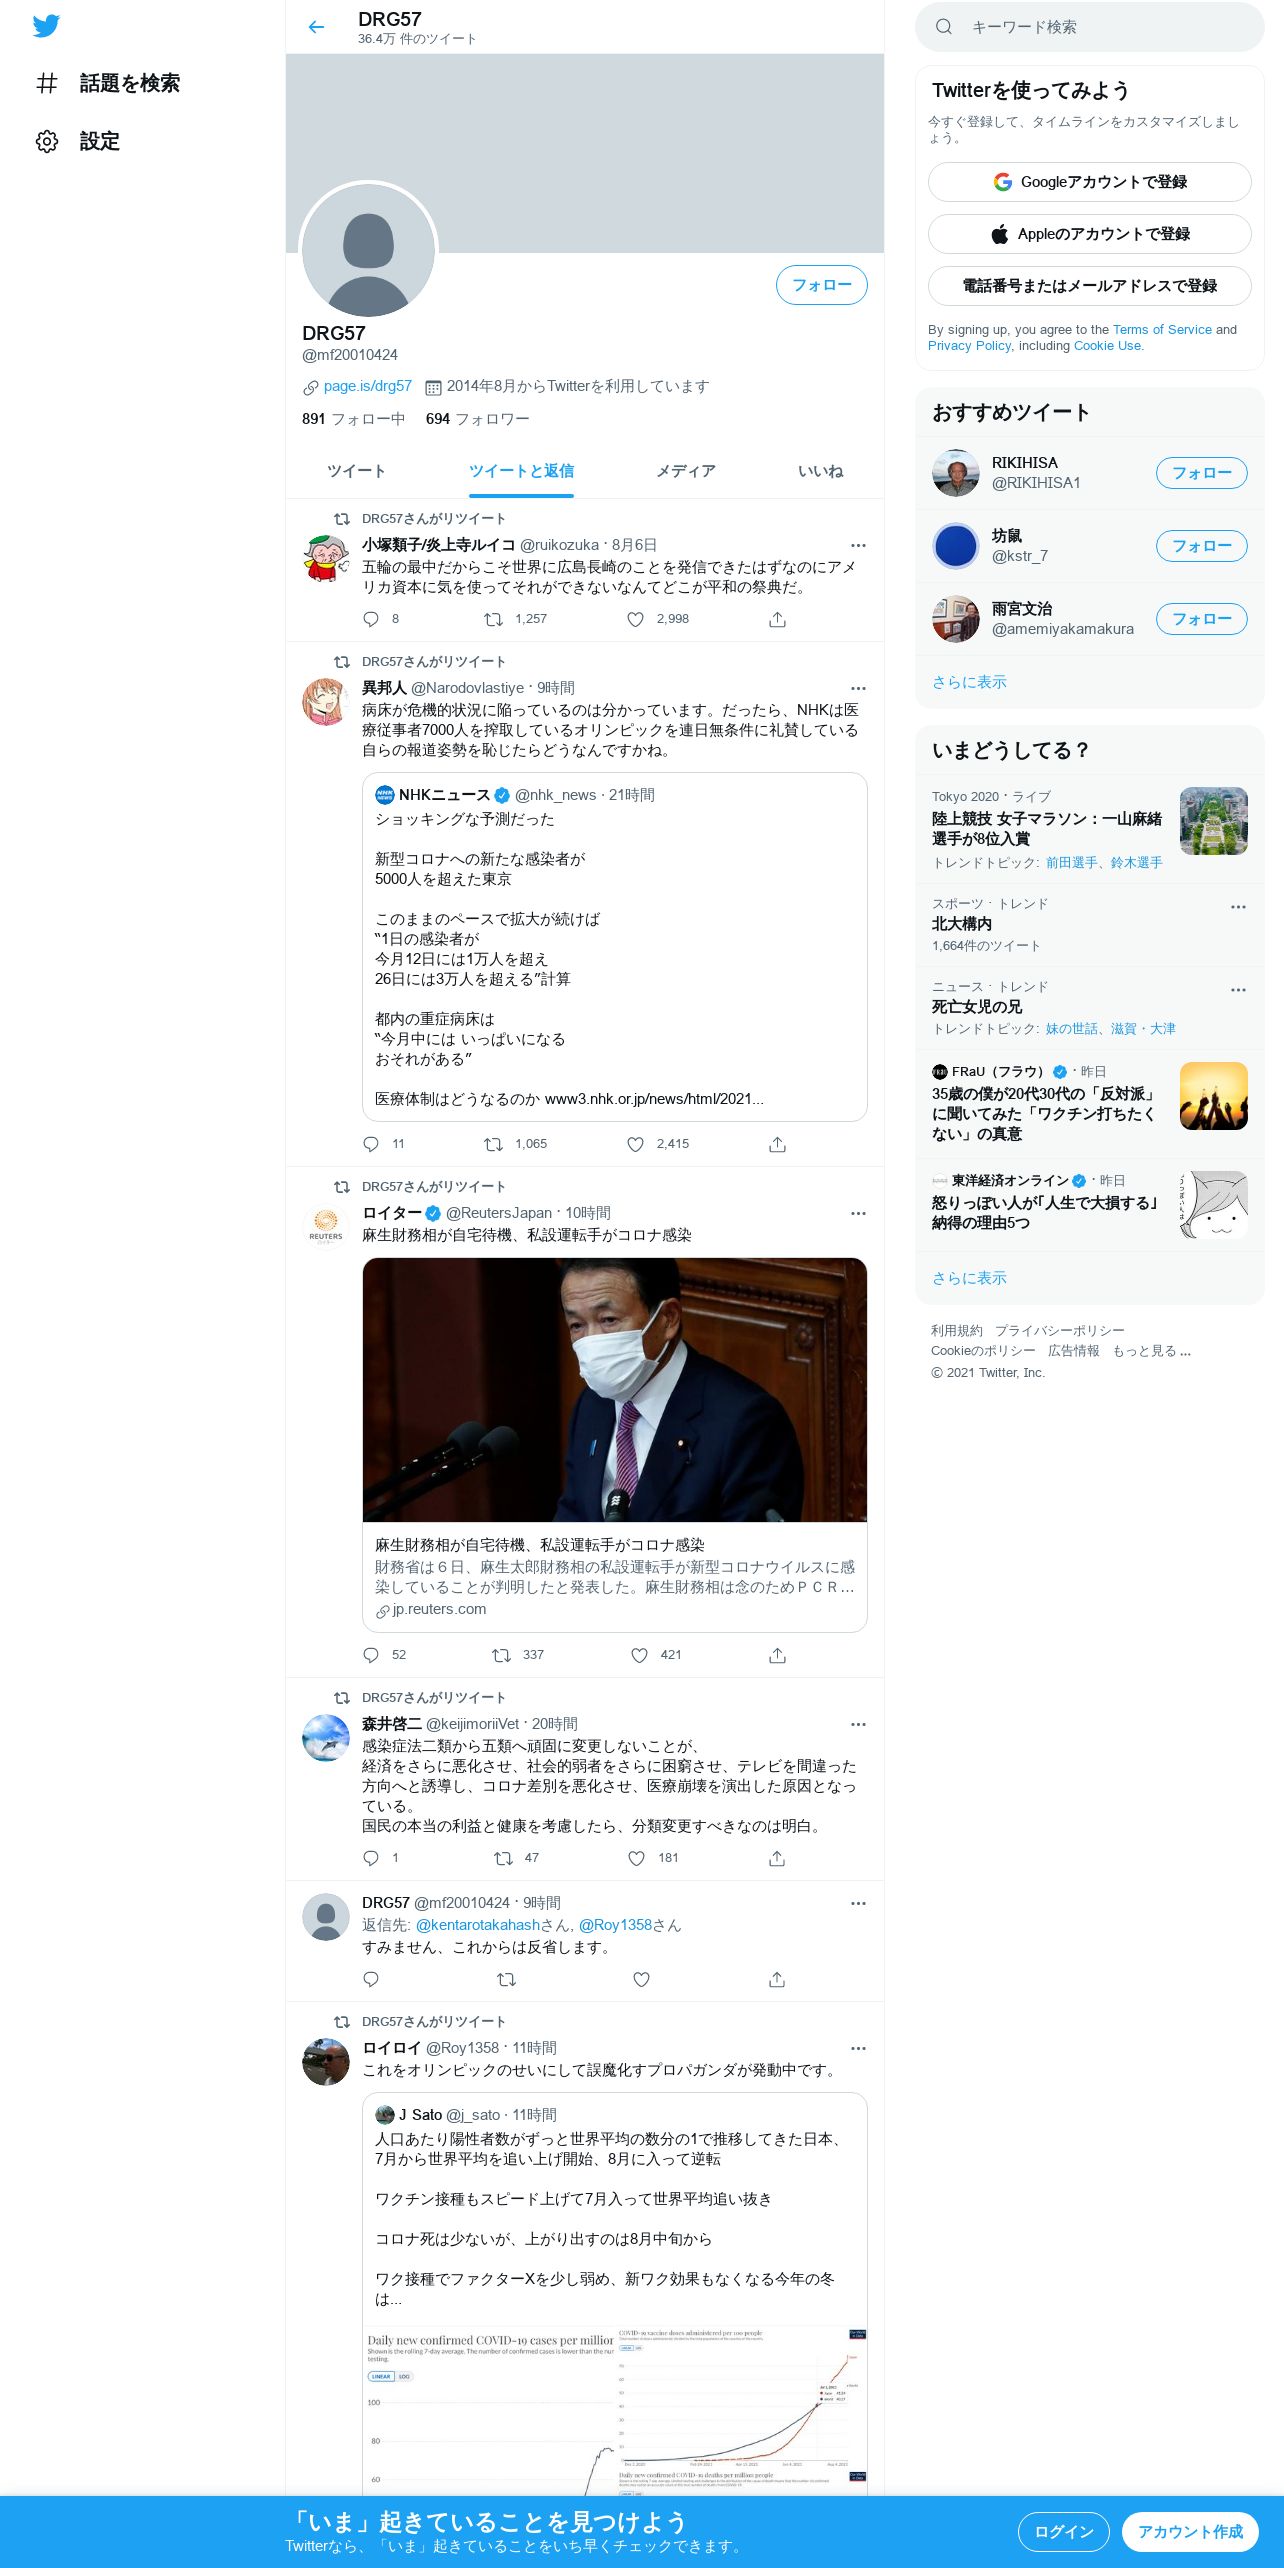Register with 電話番号またはメールアドレス button
This screenshot has height=2568, width=1284.
click(x=1089, y=286)
